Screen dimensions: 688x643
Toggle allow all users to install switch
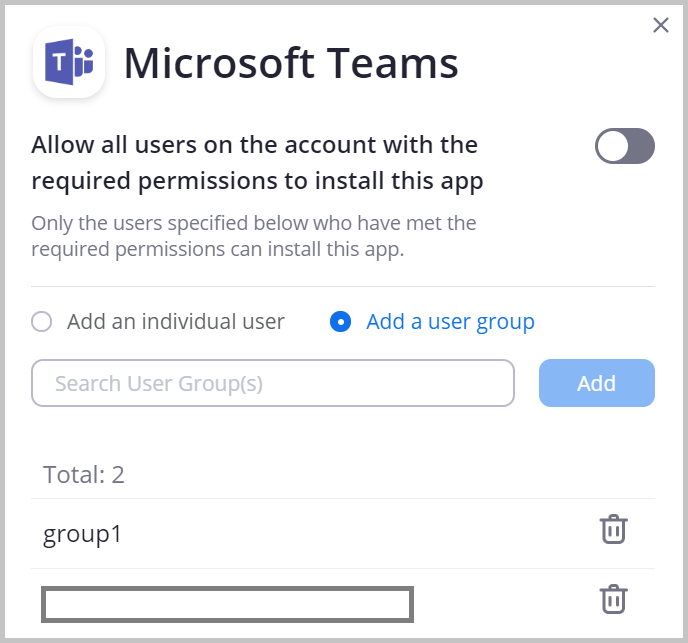(x=625, y=146)
